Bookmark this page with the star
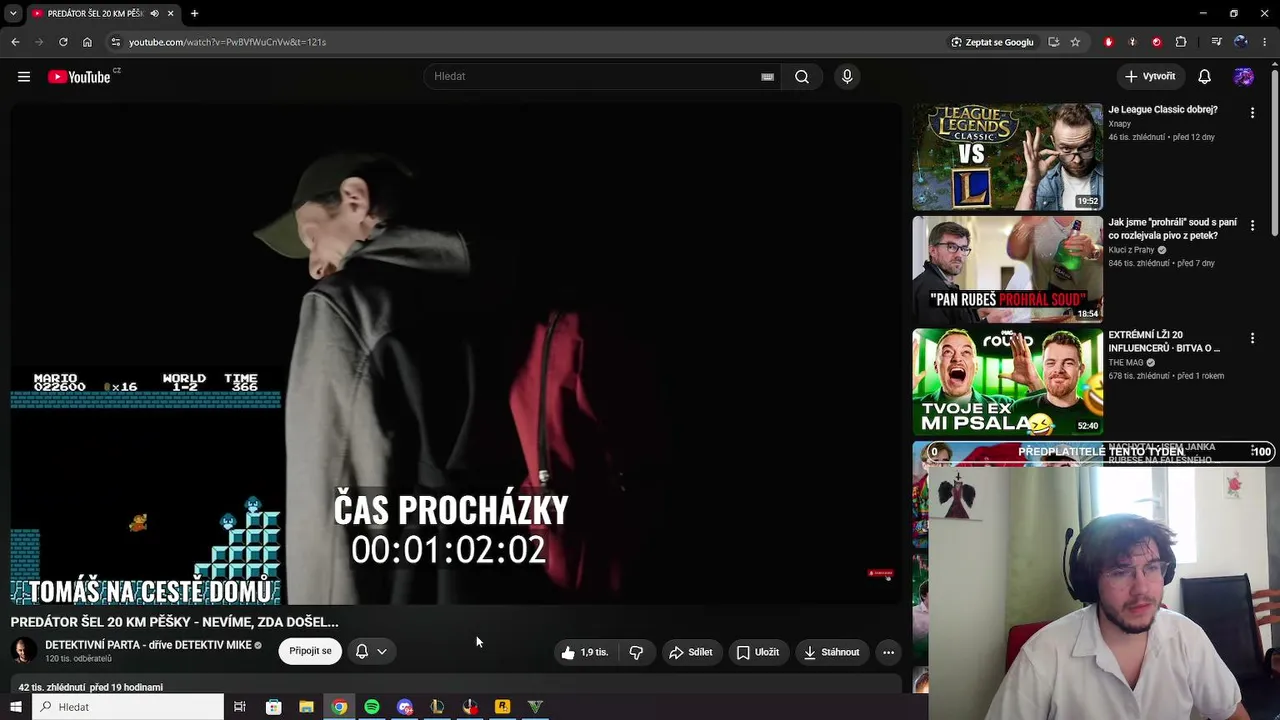 [1075, 42]
